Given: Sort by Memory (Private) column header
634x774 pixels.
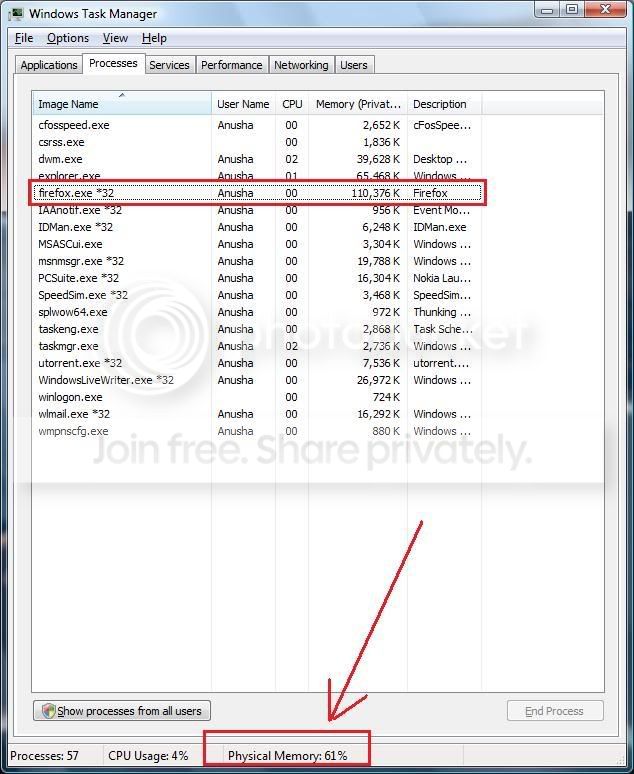Looking at the screenshot, I should coord(358,104).
